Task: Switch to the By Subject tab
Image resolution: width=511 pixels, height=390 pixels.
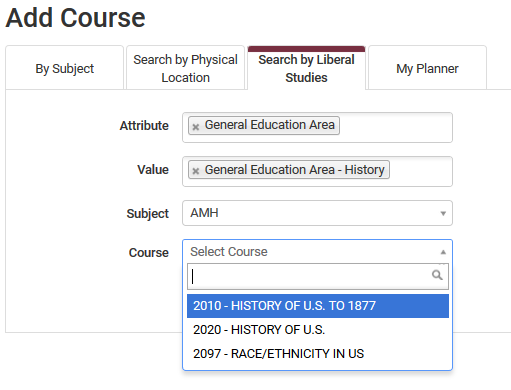Action: [x=65, y=68]
